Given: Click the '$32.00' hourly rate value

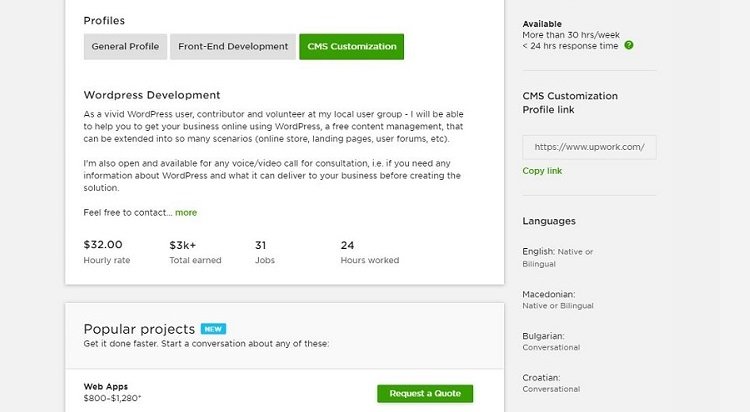Looking at the screenshot, I should click(x=103, y=245).
